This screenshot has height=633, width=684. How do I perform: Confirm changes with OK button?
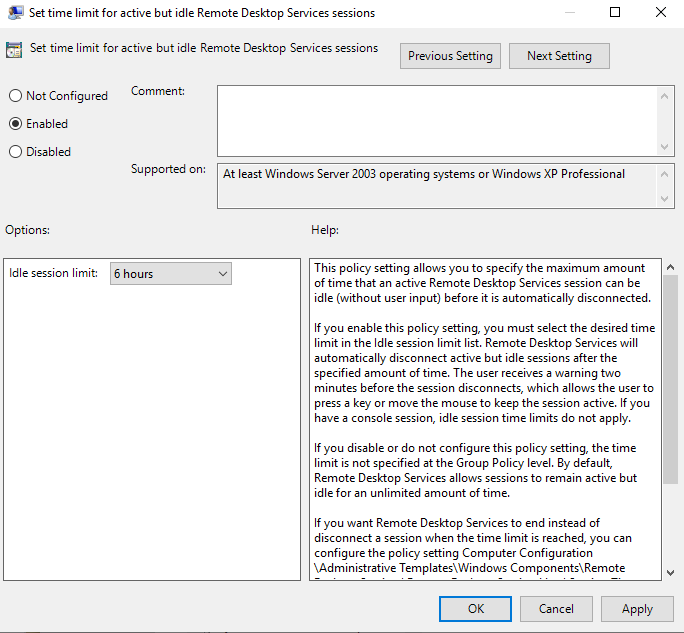click(476, 608)
